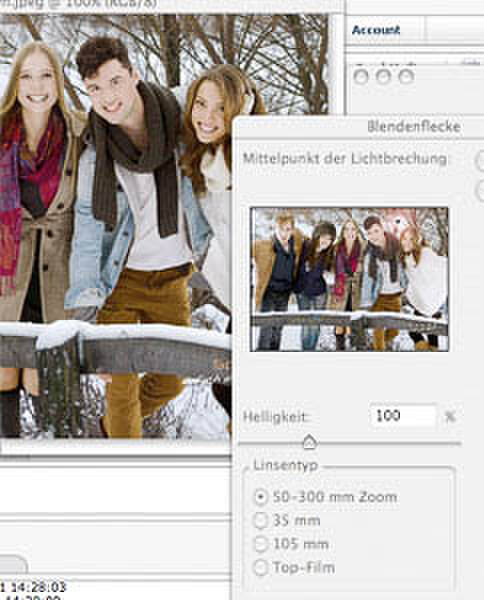
Task: Click the Blendenflecke dialog title bar
Action: [359, 127]
